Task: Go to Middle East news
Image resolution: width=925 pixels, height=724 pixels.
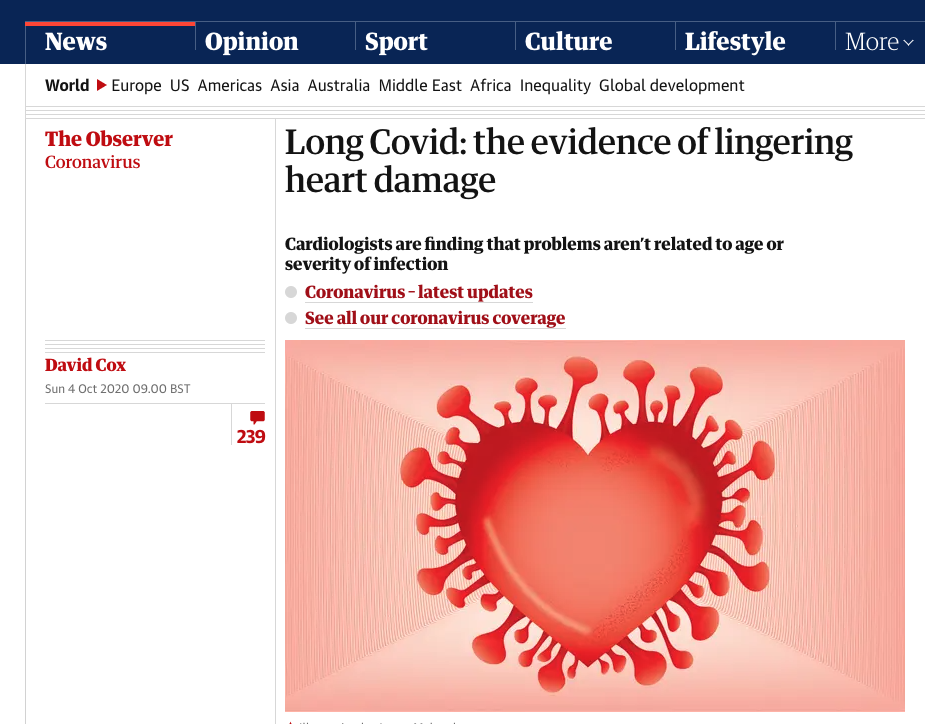Action: coord(420,86)
